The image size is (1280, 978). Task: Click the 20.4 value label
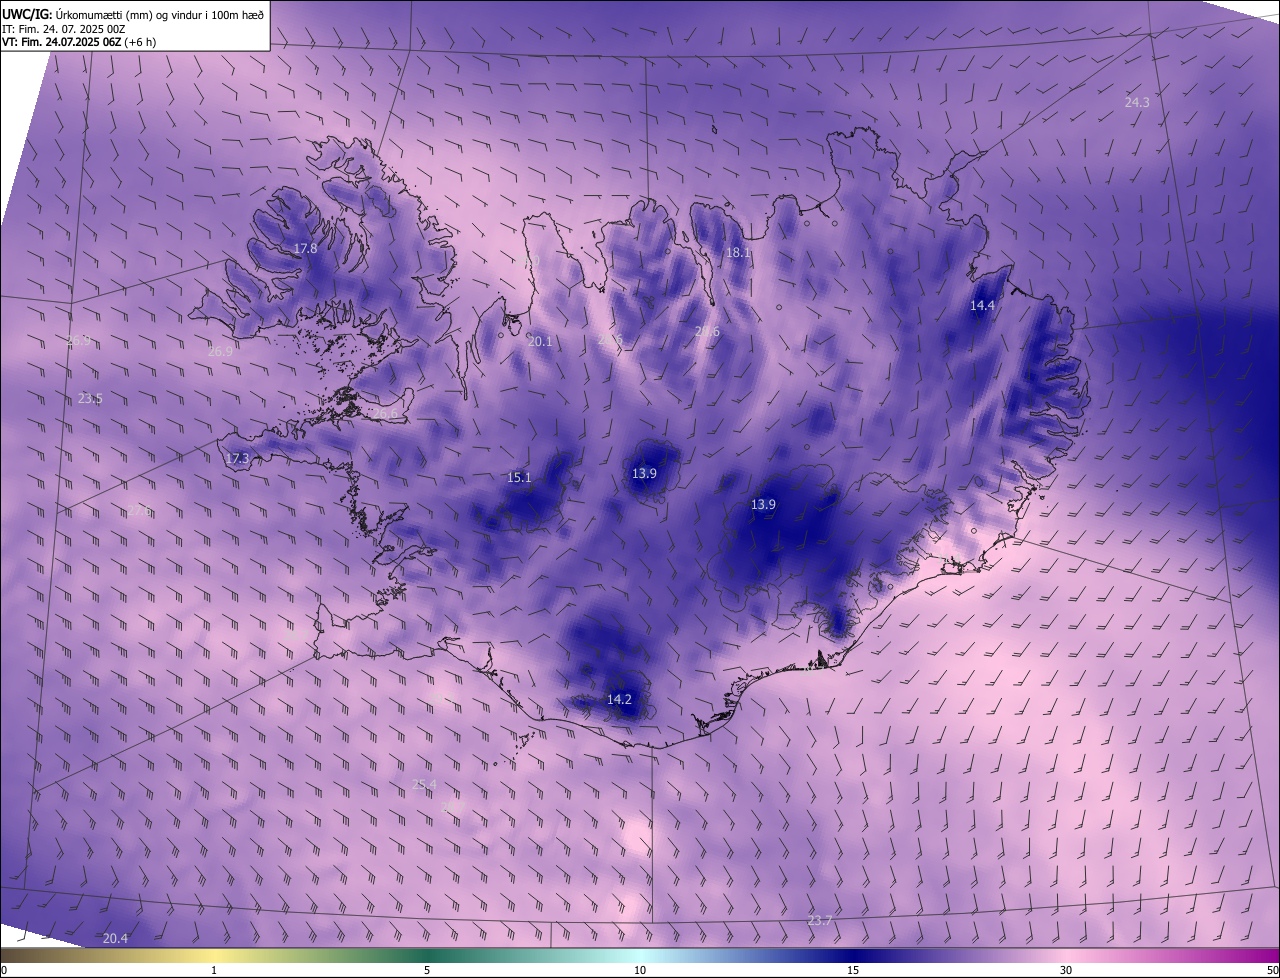pyautogui.click(x=115, y=938)
